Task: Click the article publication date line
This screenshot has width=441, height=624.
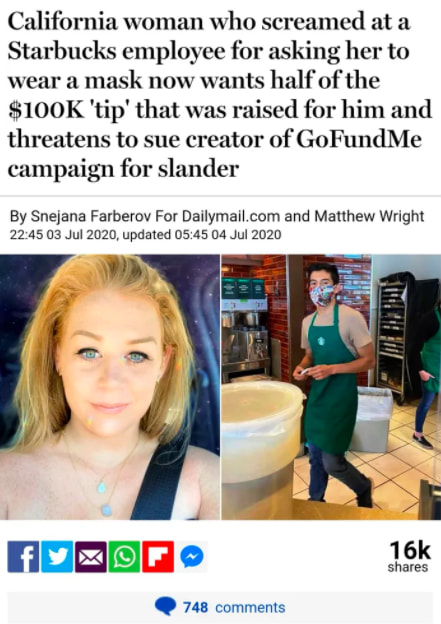Action: pyautogui.click(x=145, y=234)
